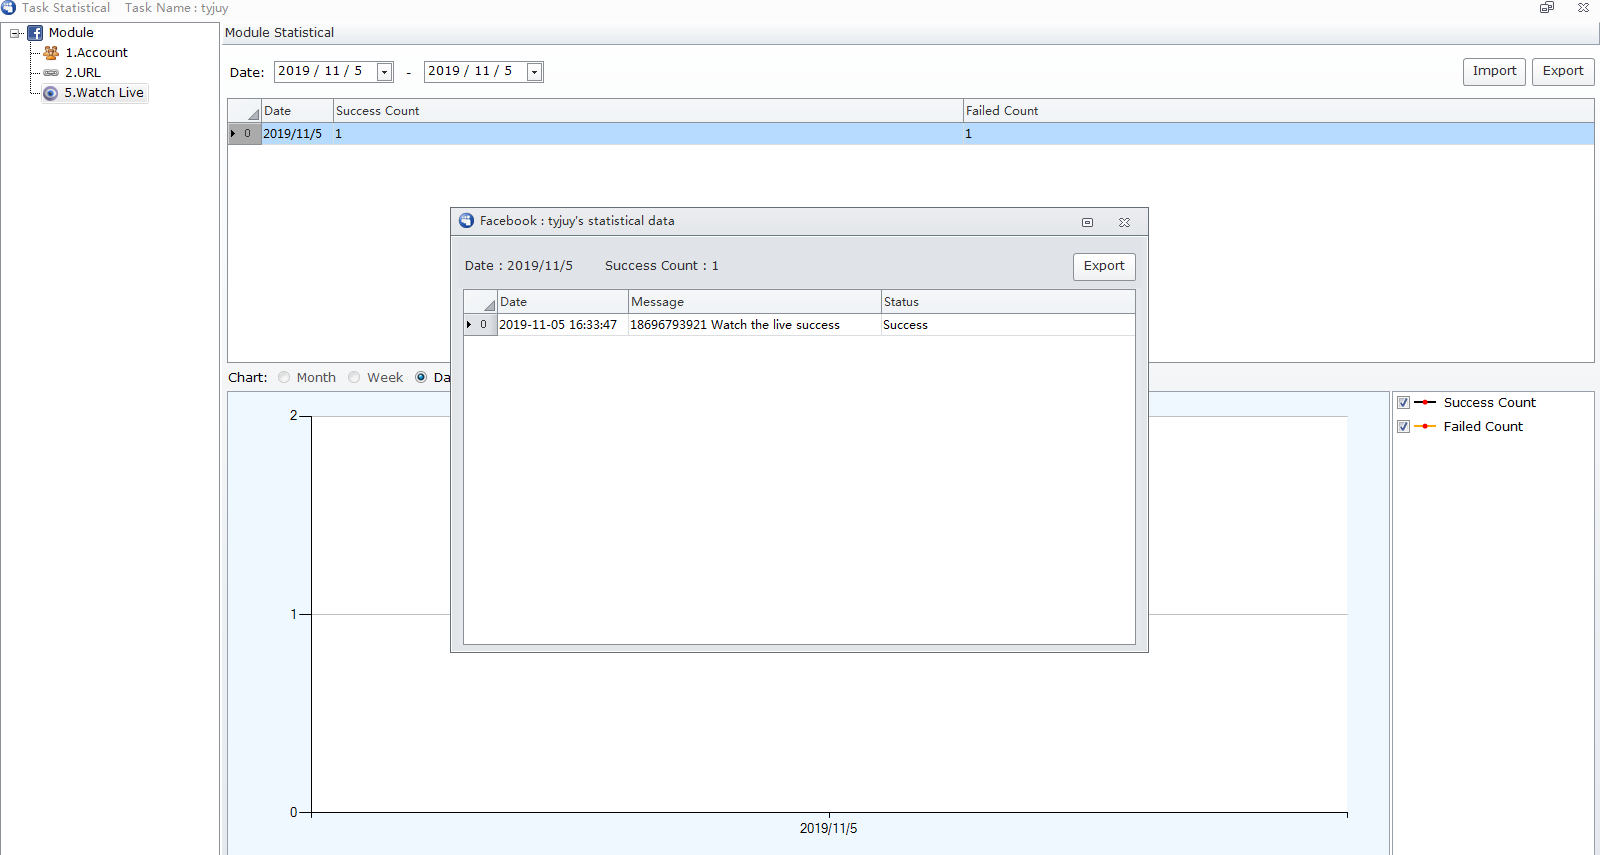Click the Failed Count value 1 cell

point(1279,134)
